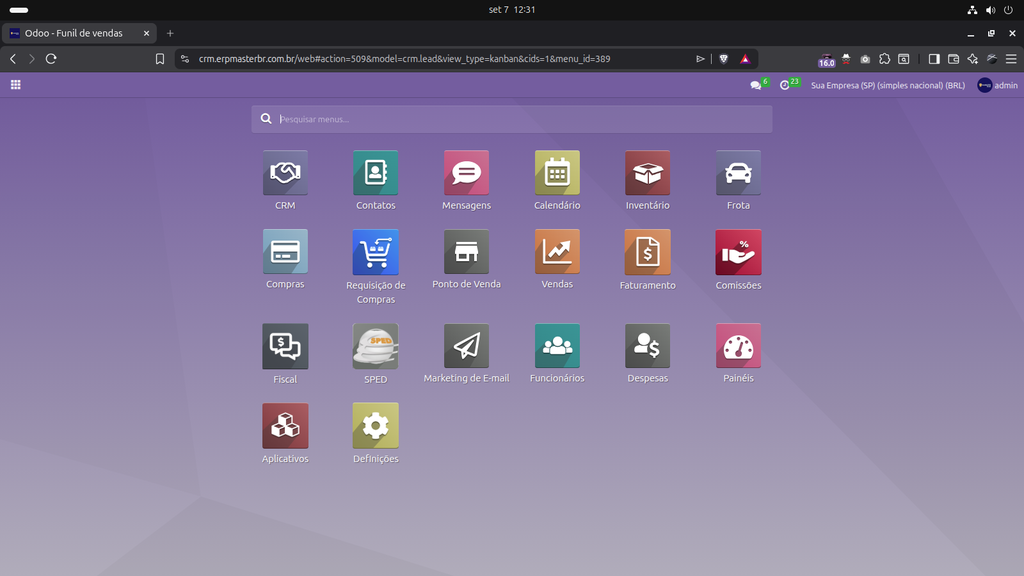Open the Leo AI assistant icon
The width and height of the screenshot is (1024, 576).
coord(972,59)
